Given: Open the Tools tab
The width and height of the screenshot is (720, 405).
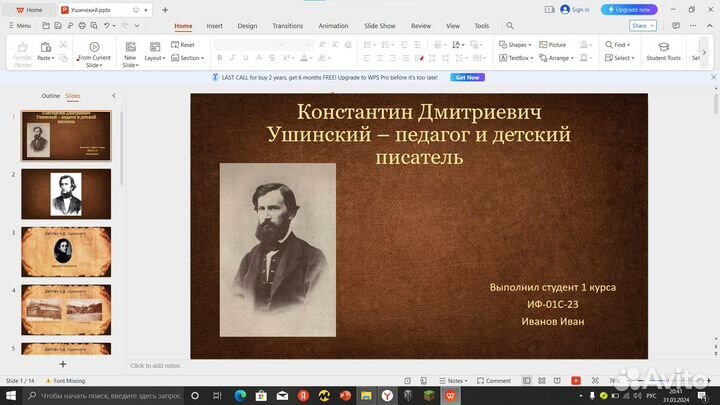Looking at the screenshot, I should coord(482,26).
